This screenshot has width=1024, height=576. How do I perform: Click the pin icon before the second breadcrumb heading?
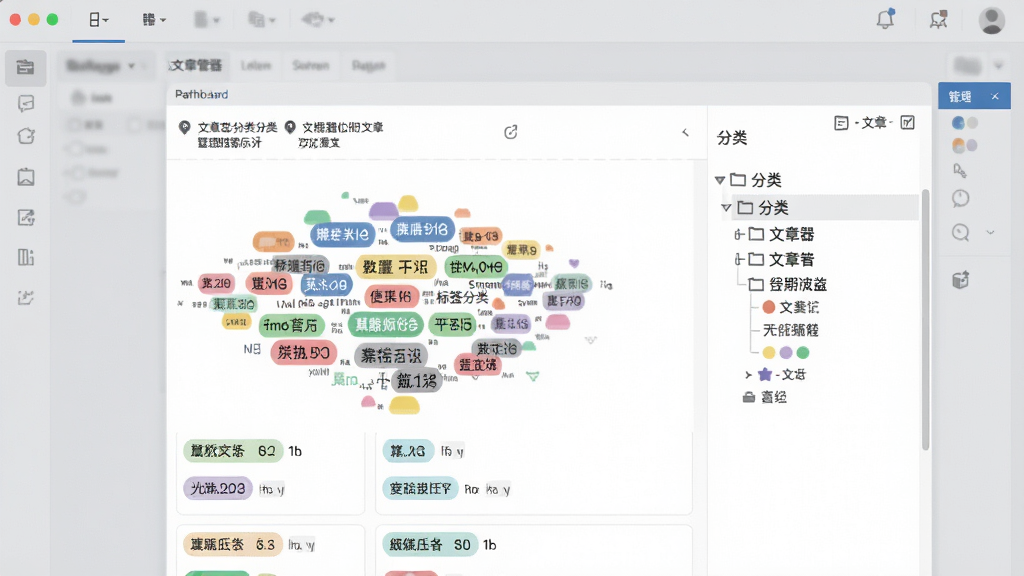[x=290, y=127]
